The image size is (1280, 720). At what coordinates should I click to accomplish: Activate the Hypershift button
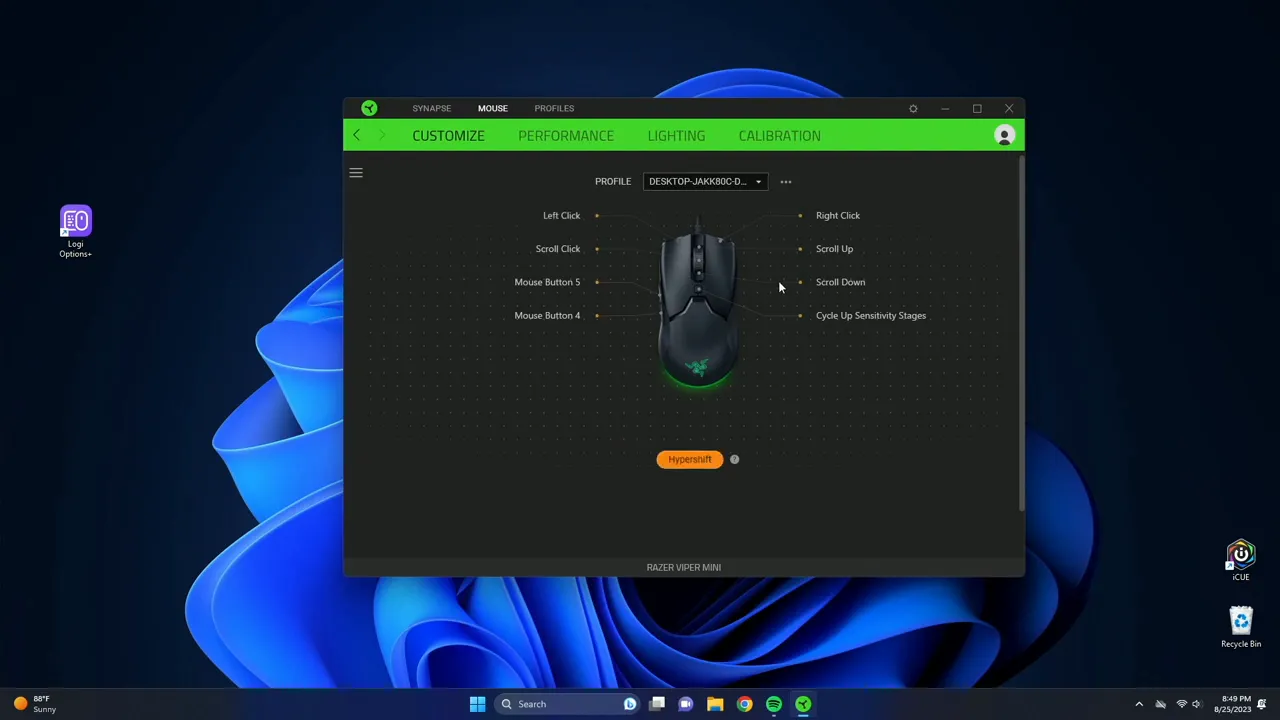coord(689,459)
